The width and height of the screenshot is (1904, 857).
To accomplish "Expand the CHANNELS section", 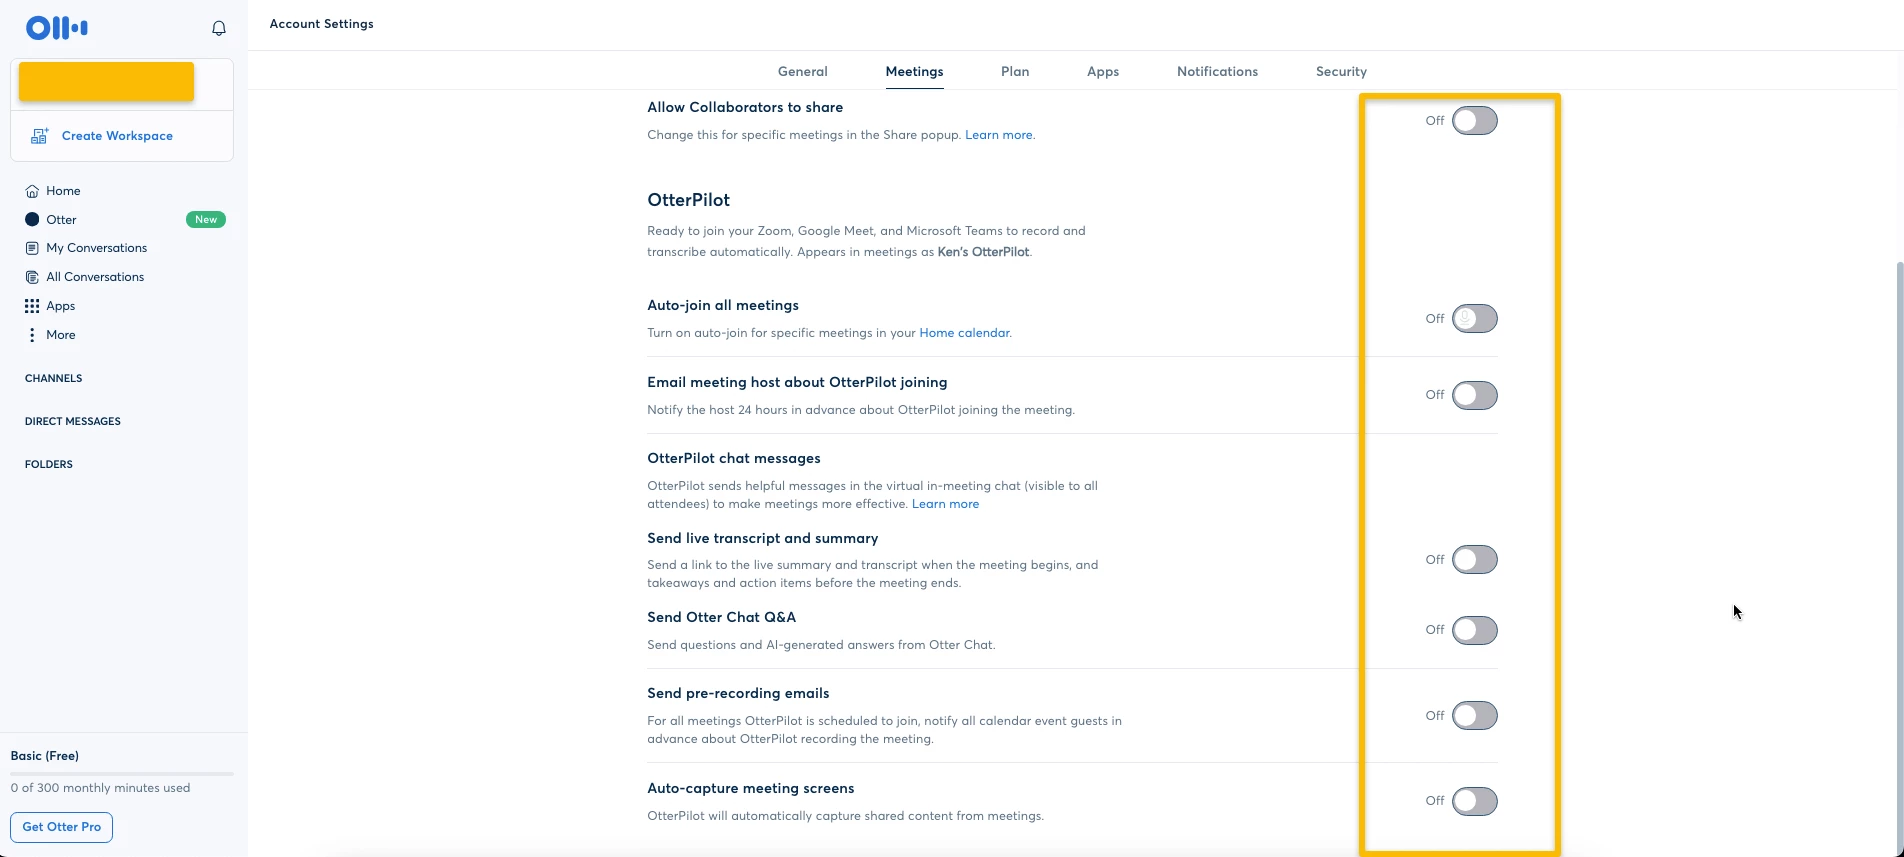I will coord(53,379).
